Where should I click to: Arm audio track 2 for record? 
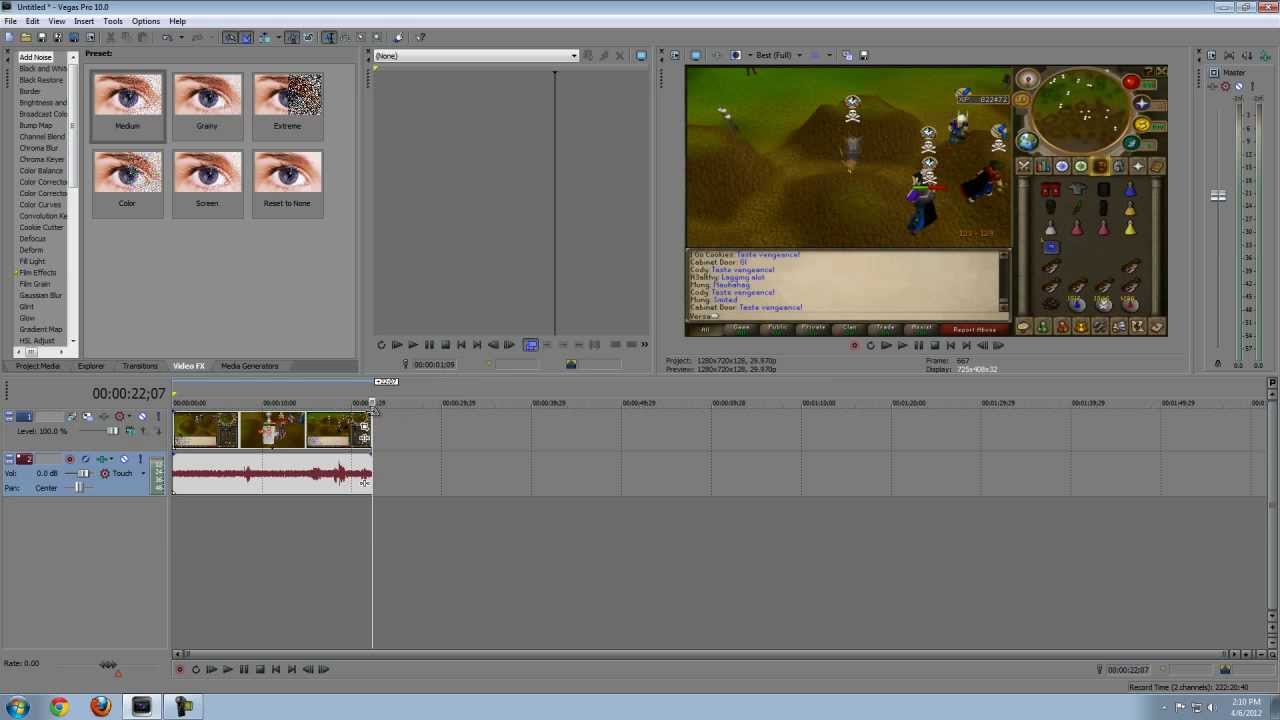pos(70,459)
